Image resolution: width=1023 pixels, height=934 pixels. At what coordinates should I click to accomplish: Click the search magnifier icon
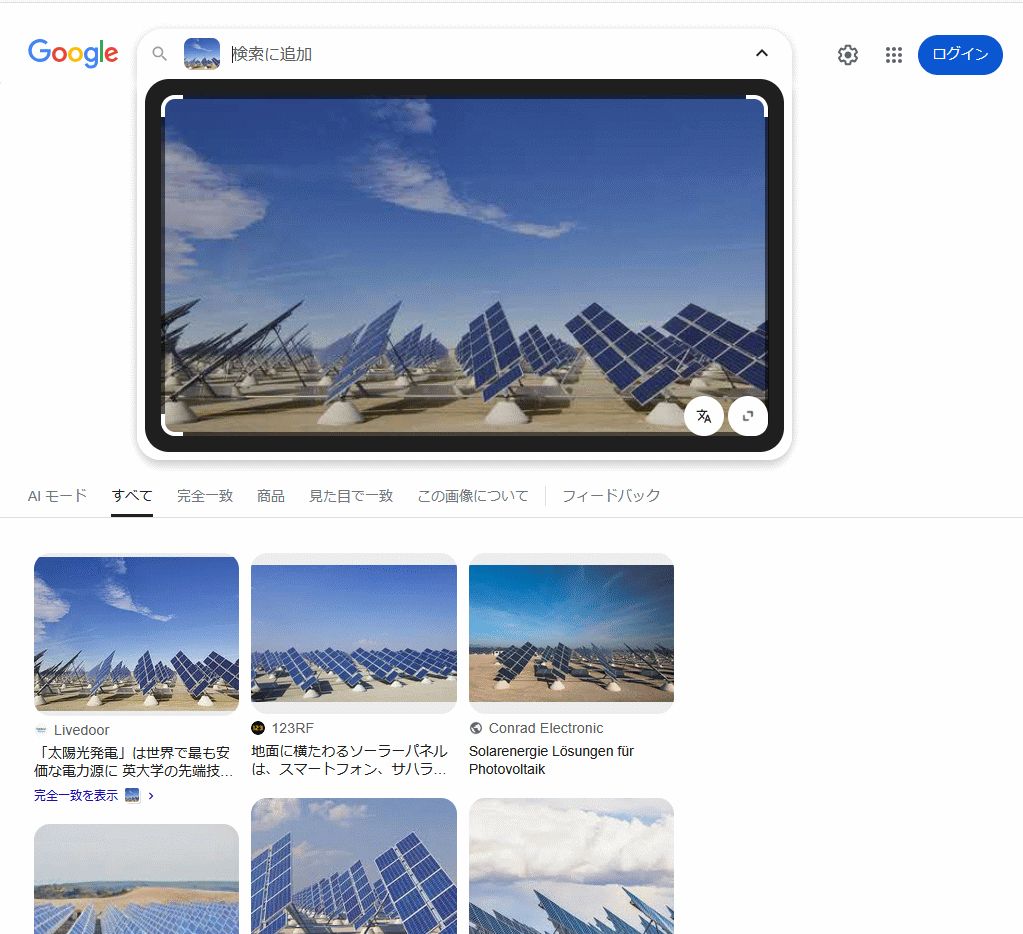point(159,54)
